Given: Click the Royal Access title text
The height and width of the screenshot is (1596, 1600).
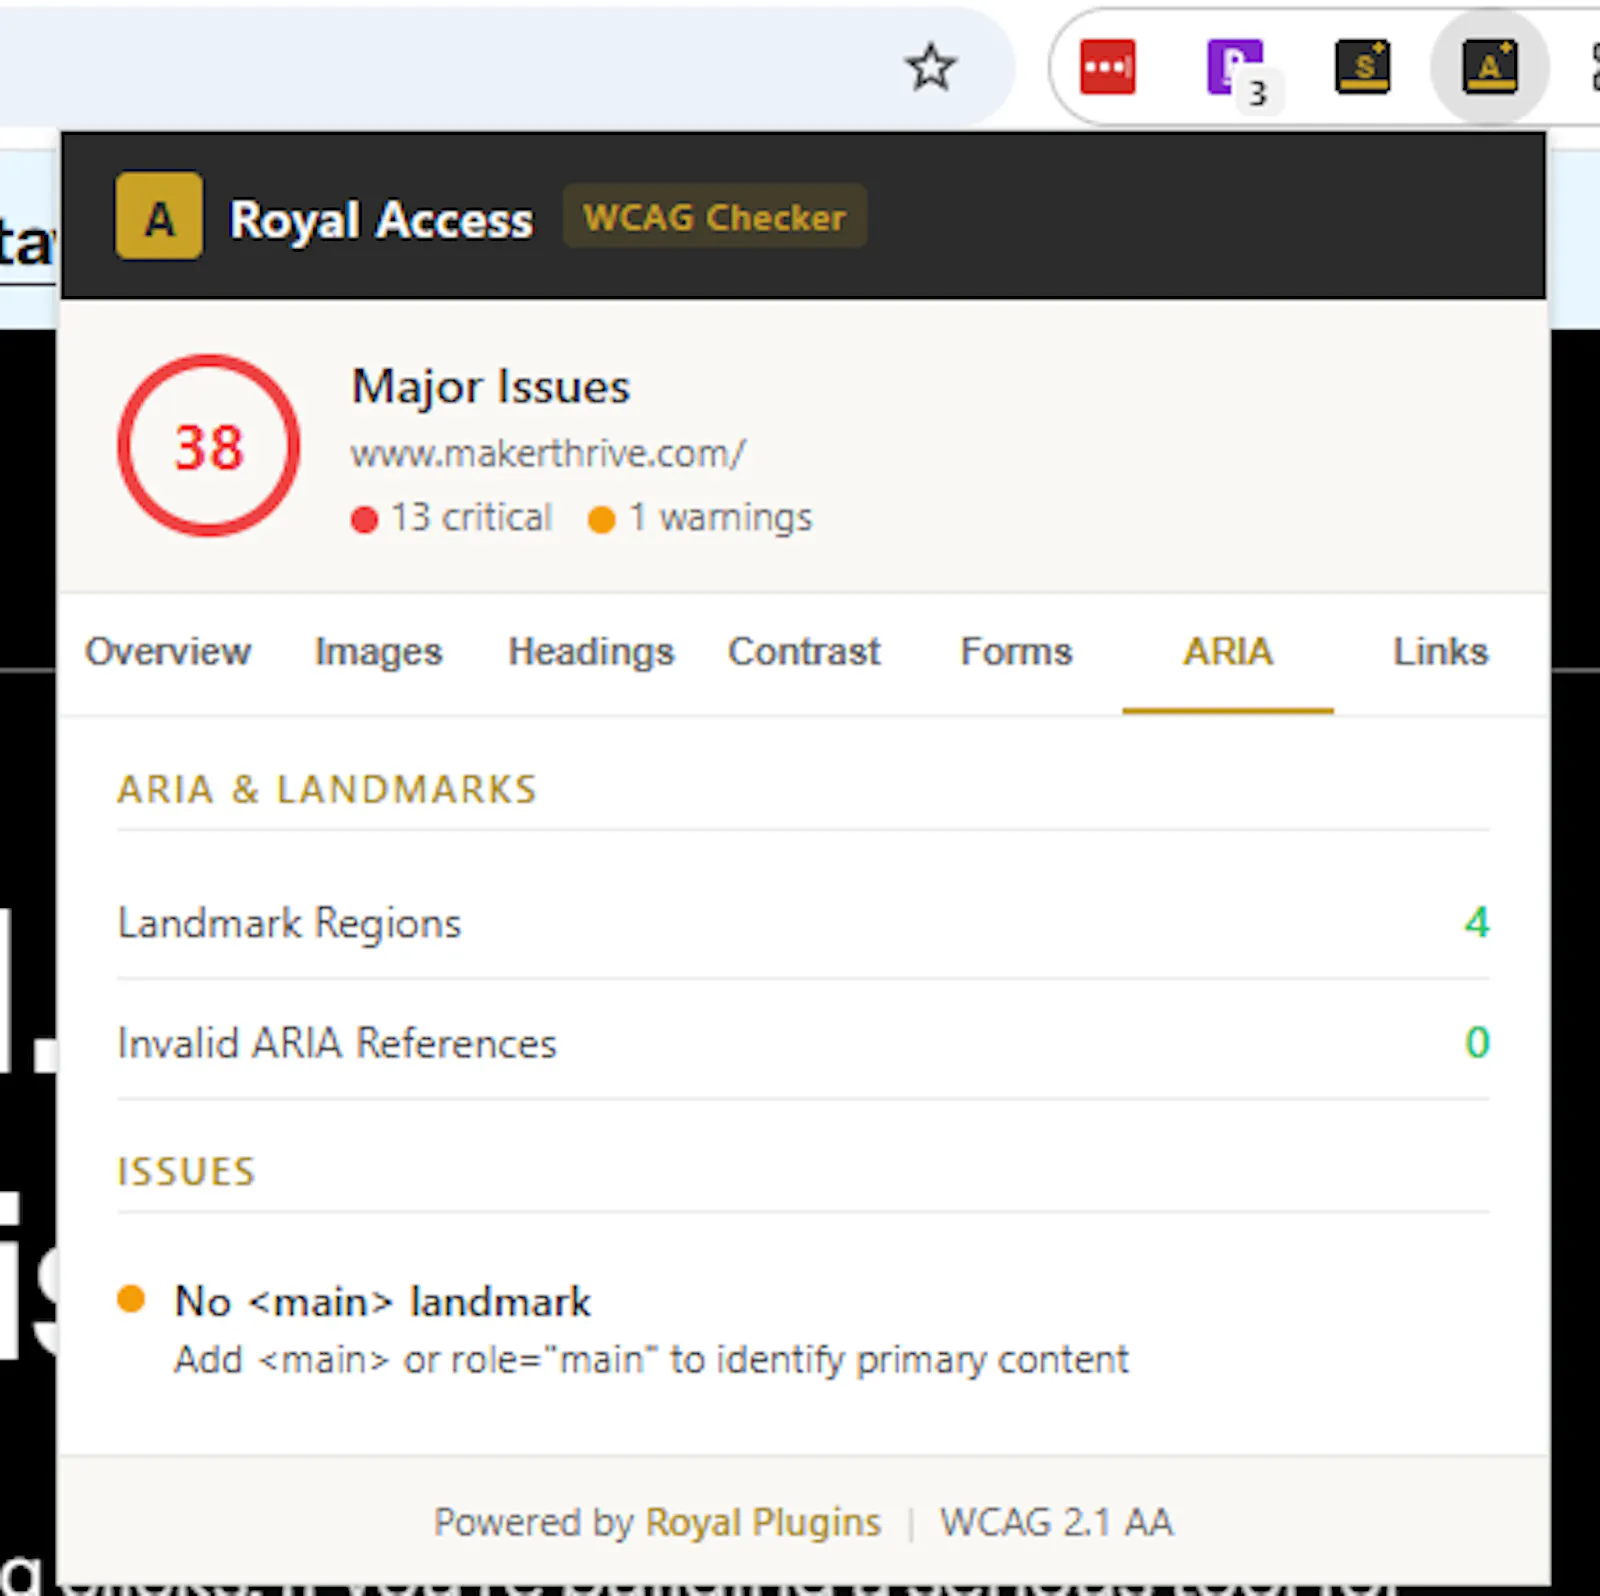Looking at the screenshot, I should tap(381, 219).
